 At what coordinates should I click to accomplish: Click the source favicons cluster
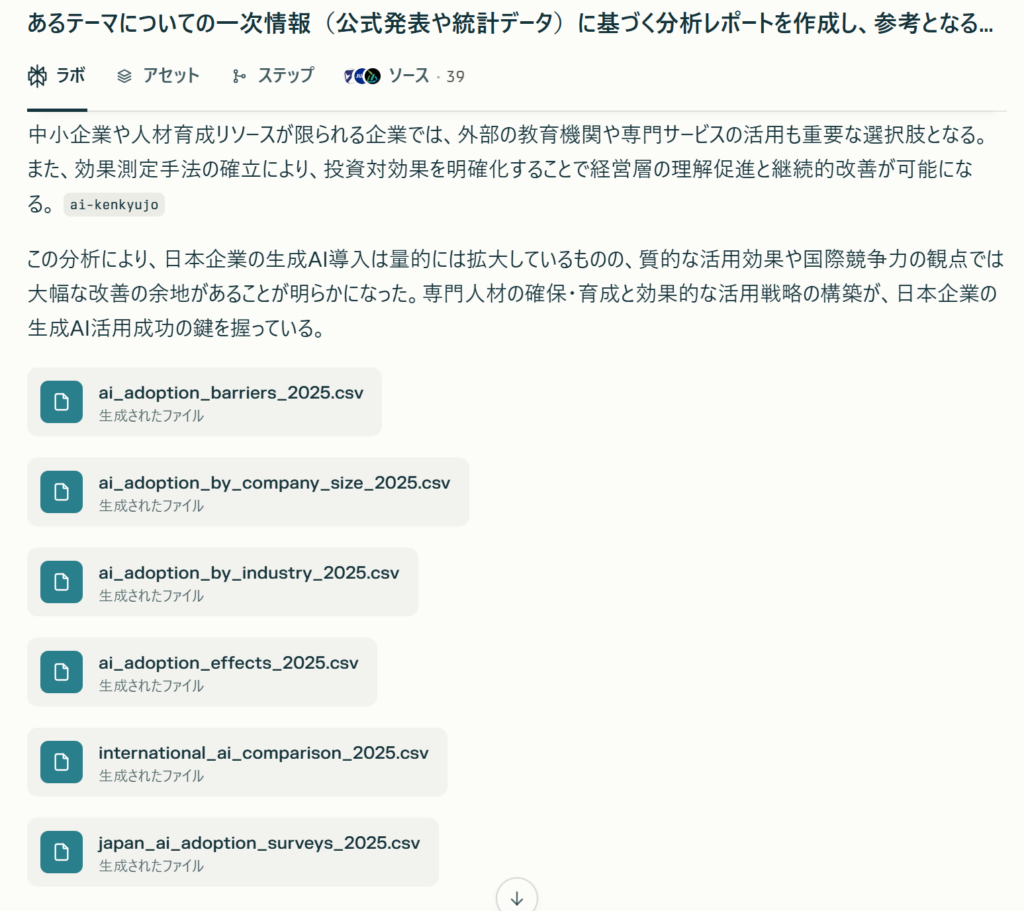[x=362, y=76]
